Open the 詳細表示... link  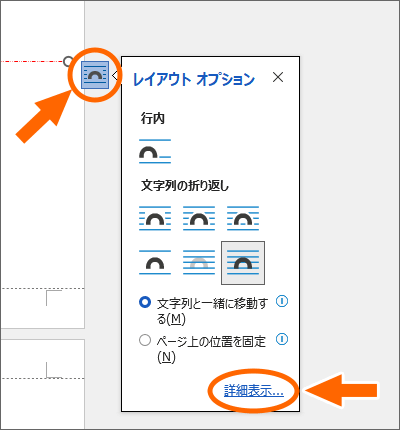[254, 391]
